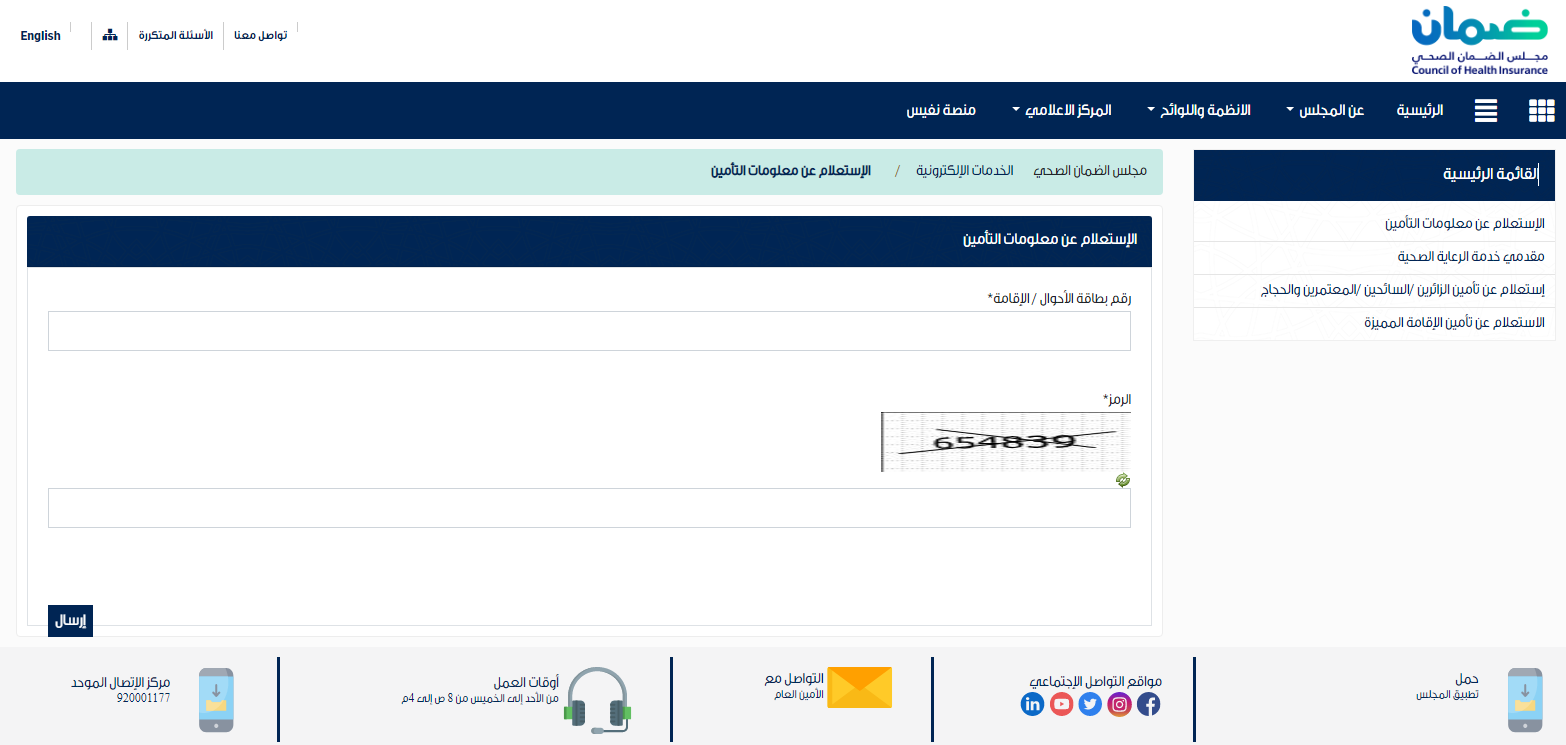
Task: Click the sitemap icon in top bar
Action: point(110,35)
